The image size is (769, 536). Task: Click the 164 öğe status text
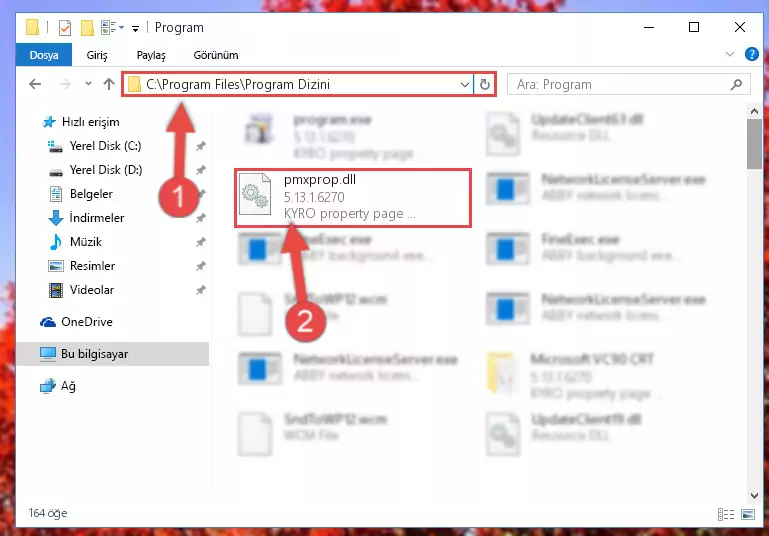point(48,513)
